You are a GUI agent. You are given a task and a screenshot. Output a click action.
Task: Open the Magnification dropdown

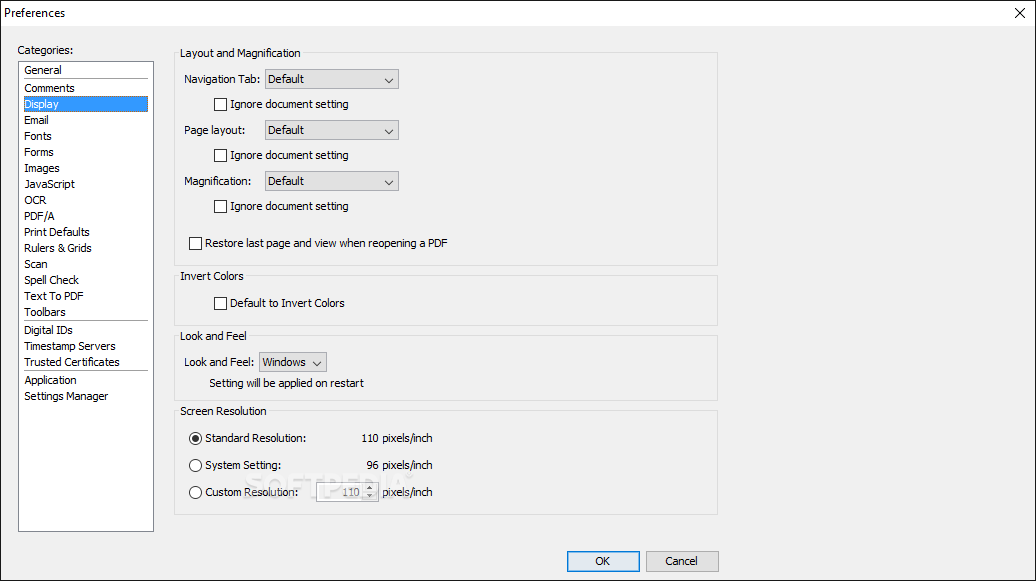coord(332,181)
